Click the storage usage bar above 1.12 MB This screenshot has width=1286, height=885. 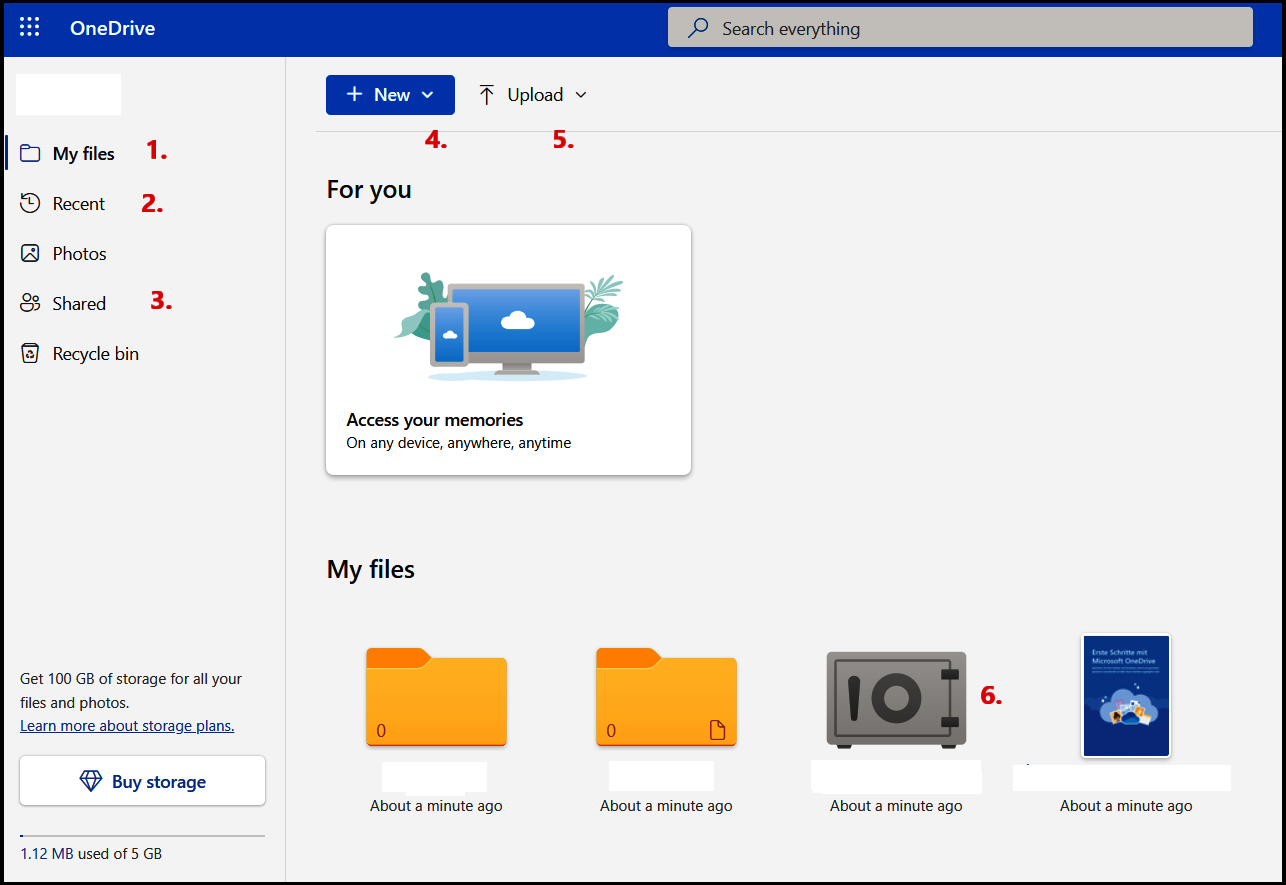[142, 833]
